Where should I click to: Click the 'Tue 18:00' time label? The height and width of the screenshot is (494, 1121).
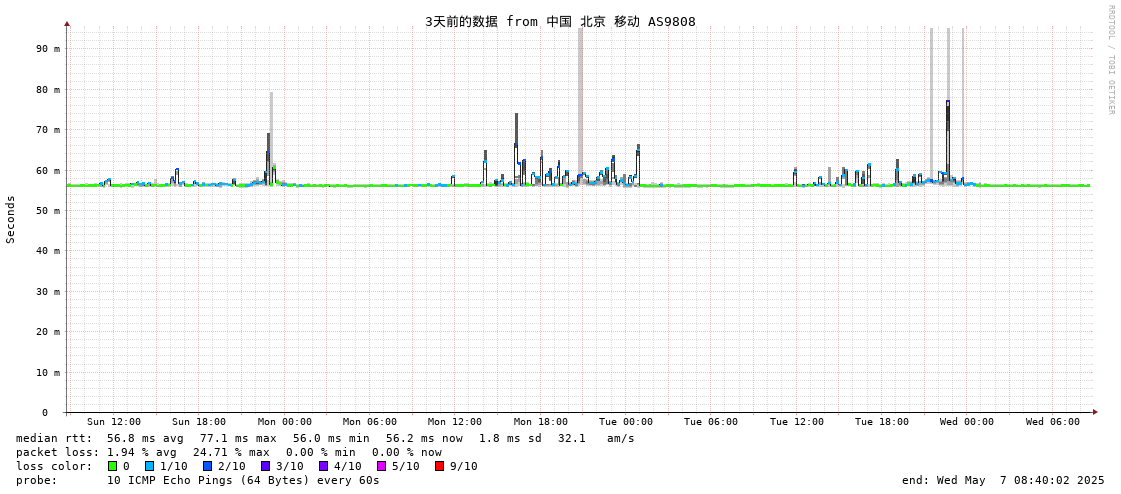click(x=882, y=422)
